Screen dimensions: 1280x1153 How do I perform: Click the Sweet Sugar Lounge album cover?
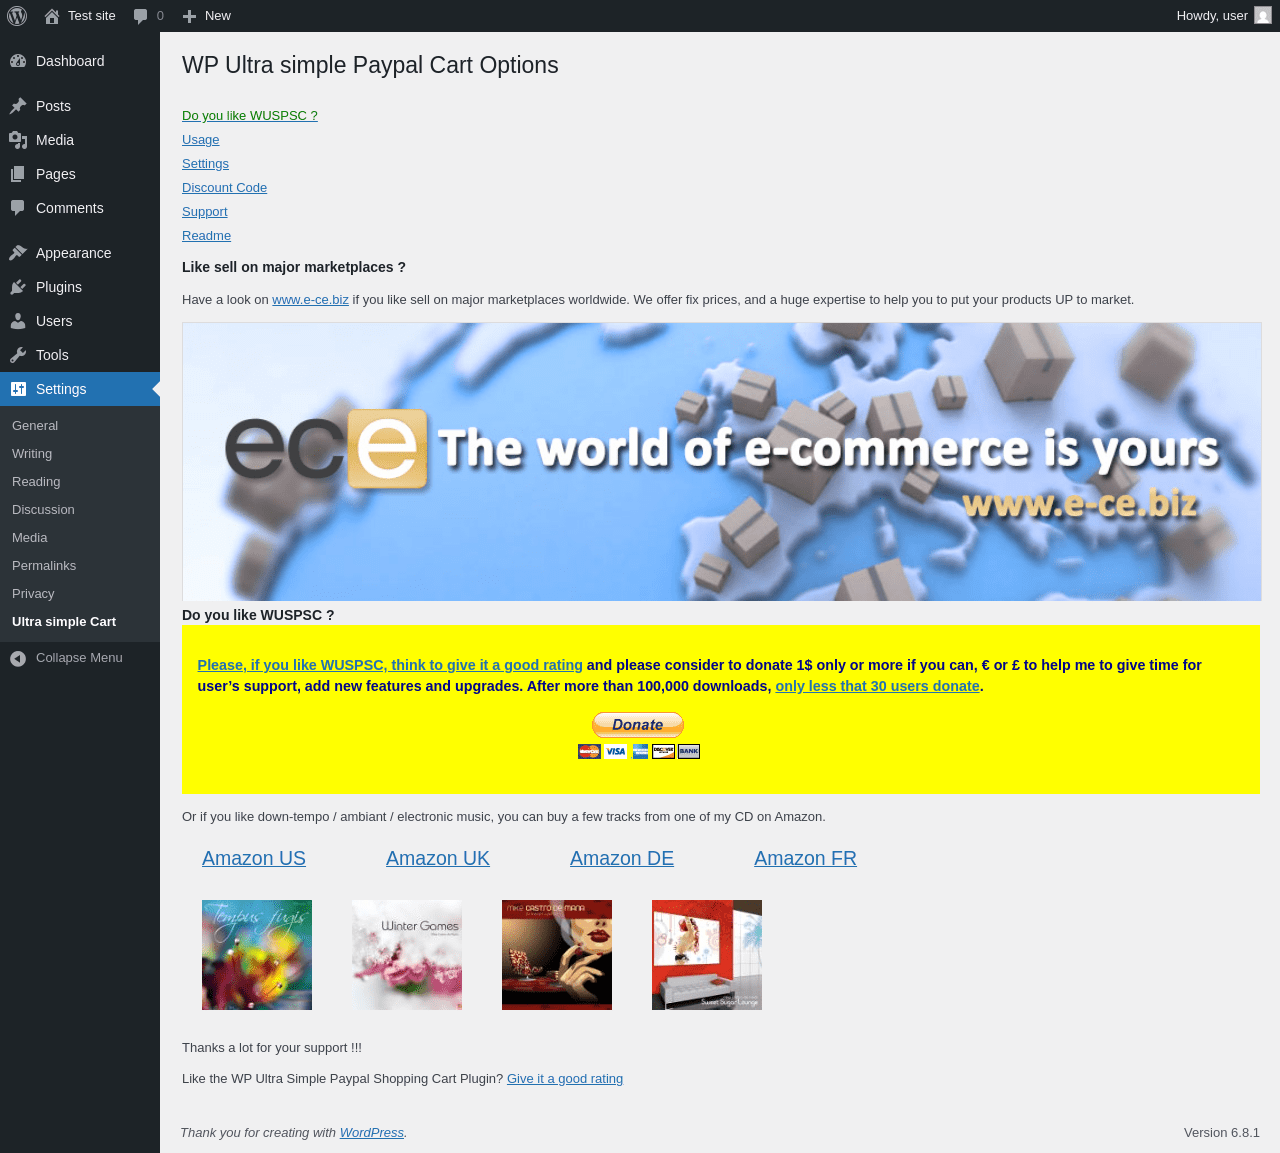707,955
